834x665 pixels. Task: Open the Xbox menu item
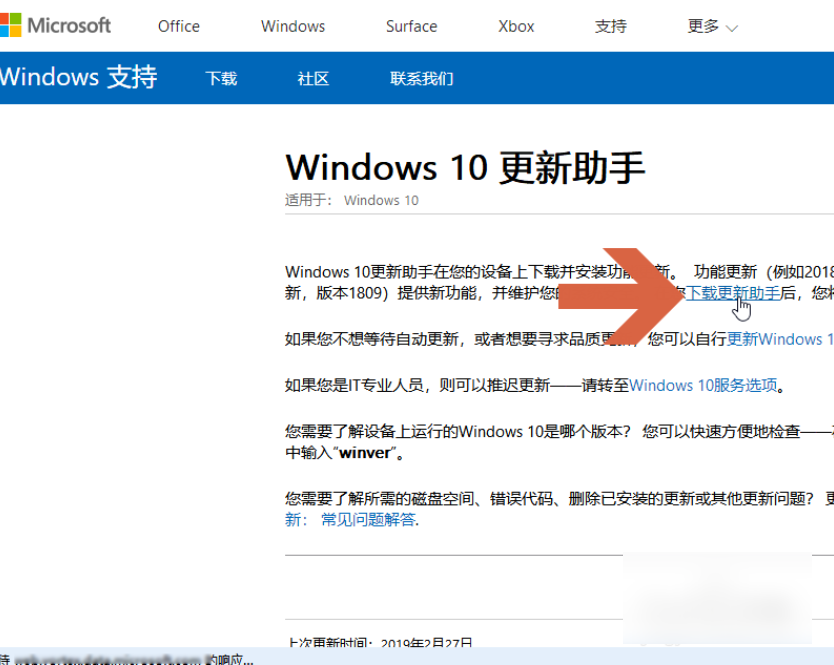coord(515,26)
